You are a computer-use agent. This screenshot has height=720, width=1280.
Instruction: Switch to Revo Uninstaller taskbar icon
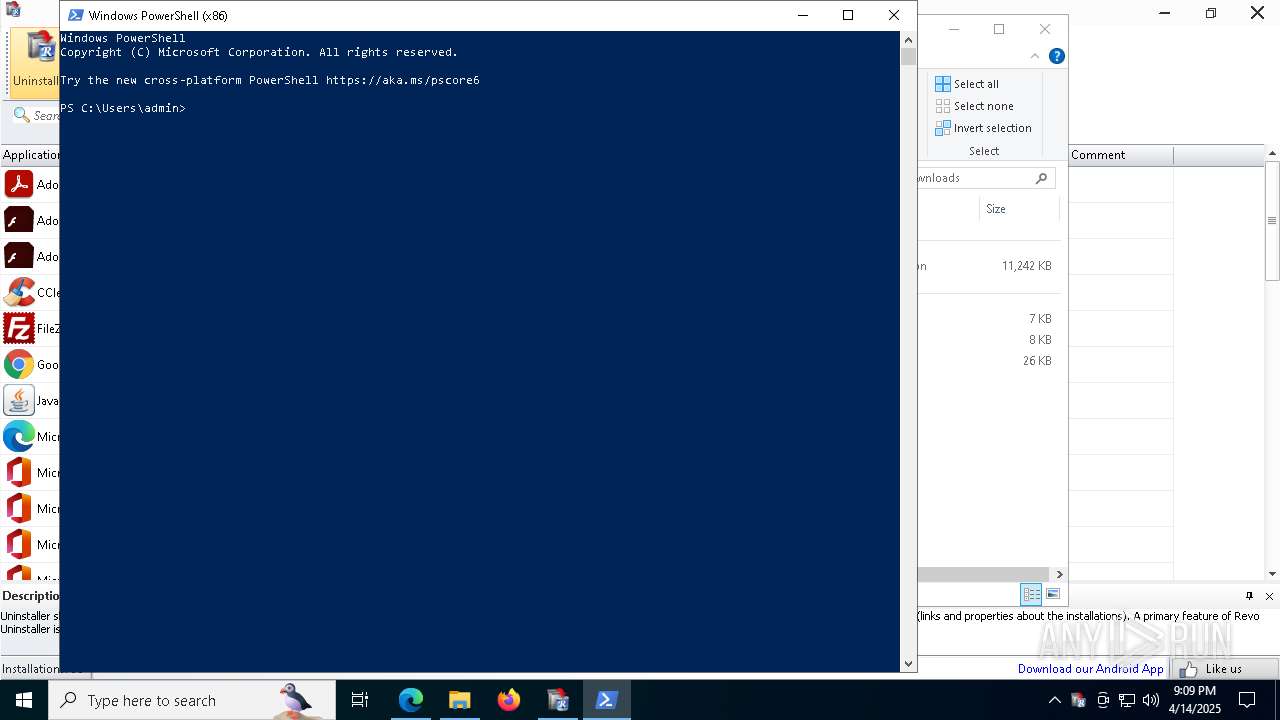point(558,700)
